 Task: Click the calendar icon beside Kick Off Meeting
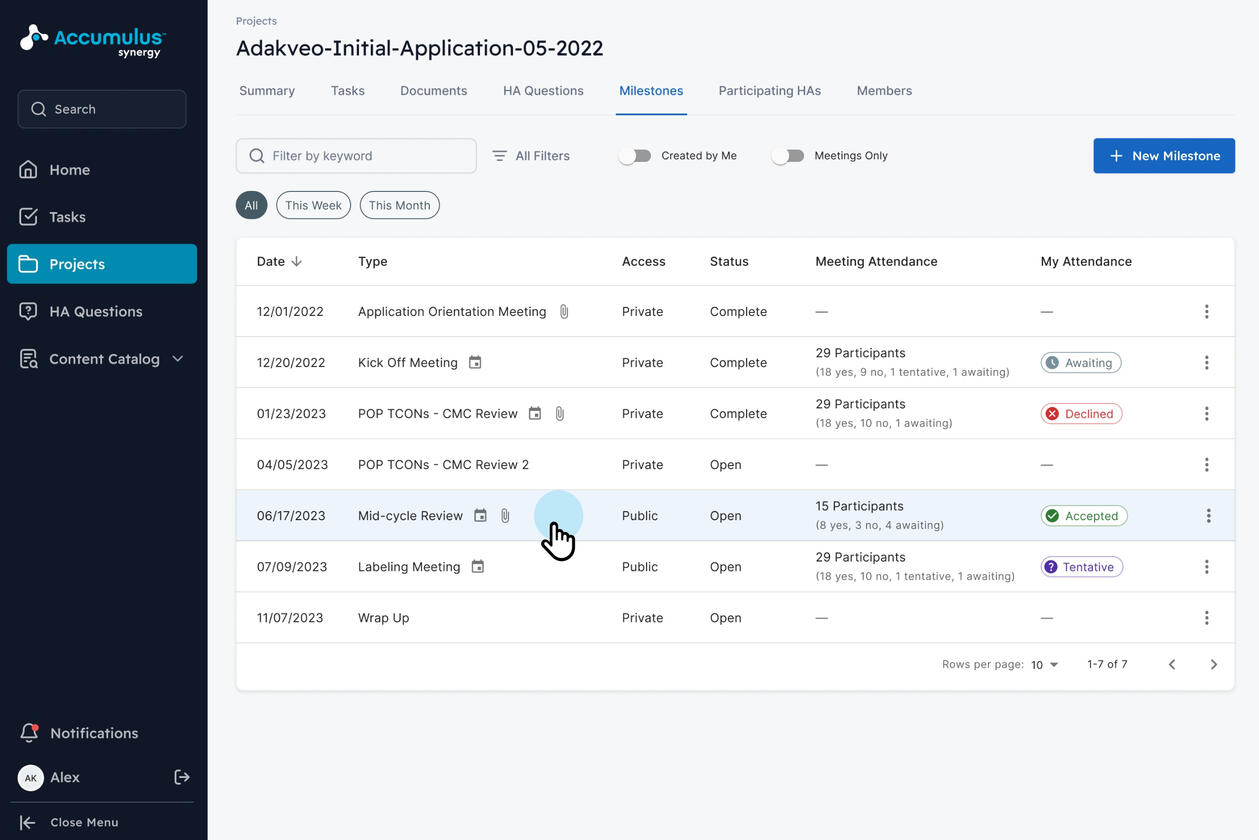click(475, 363)
